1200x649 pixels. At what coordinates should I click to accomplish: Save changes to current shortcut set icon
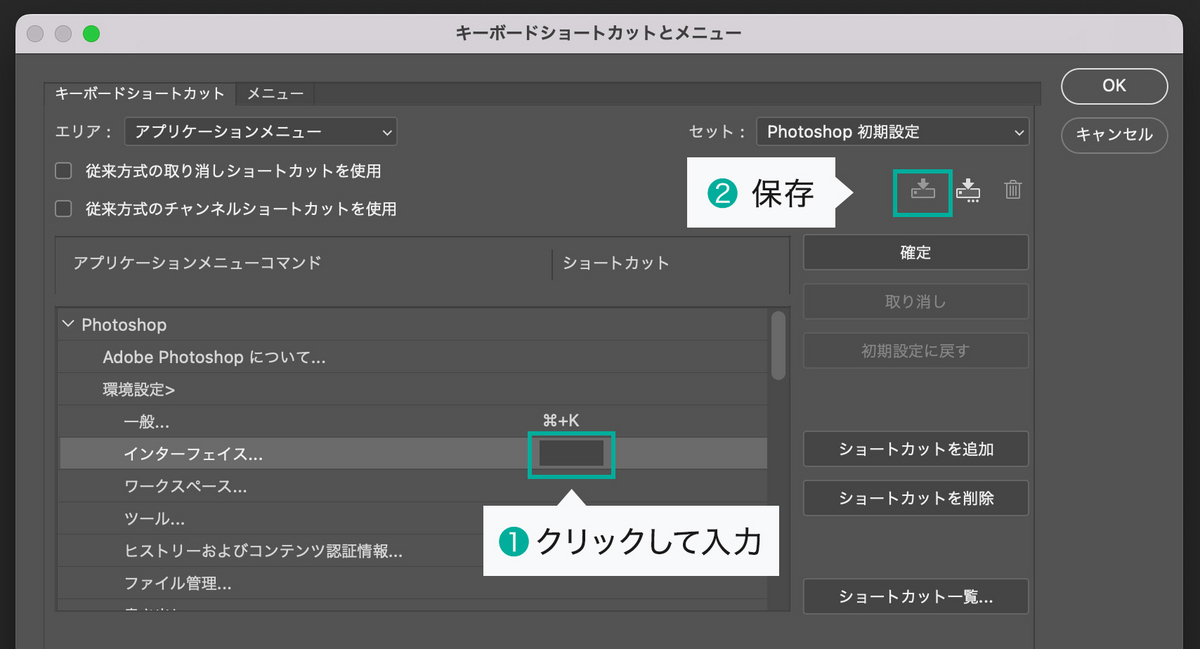pos(922,189)
